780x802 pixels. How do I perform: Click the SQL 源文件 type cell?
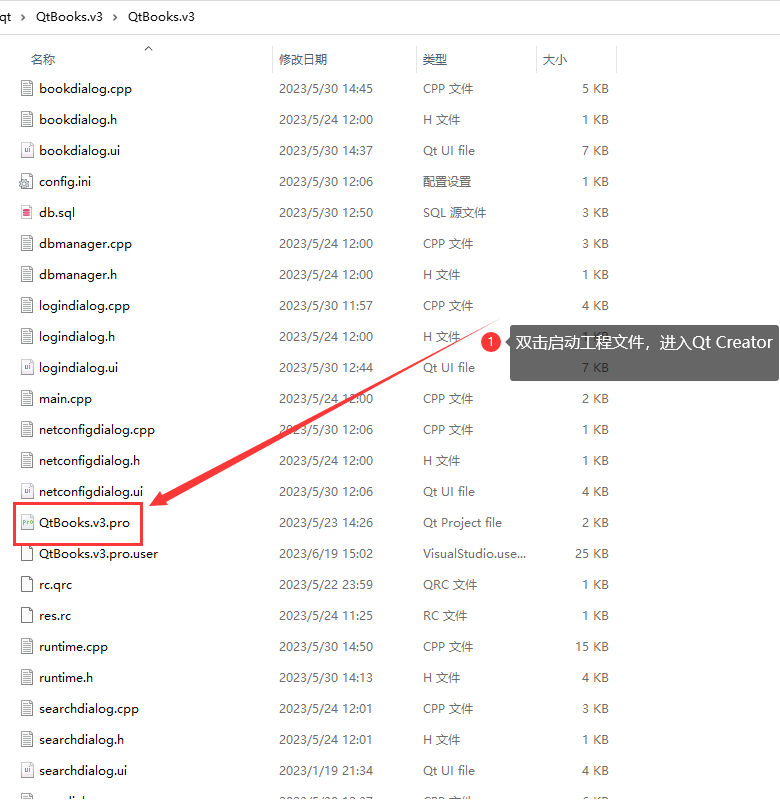point(454,212)
